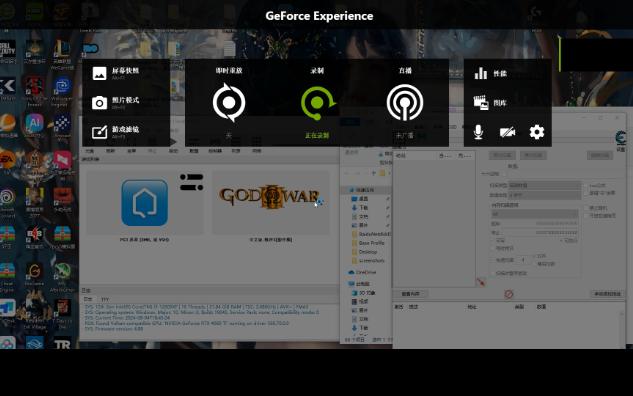The width and height of the screenshot is (633, 396).
Task: Open overlay settings via the gear icon
Action: click(537, 132)
